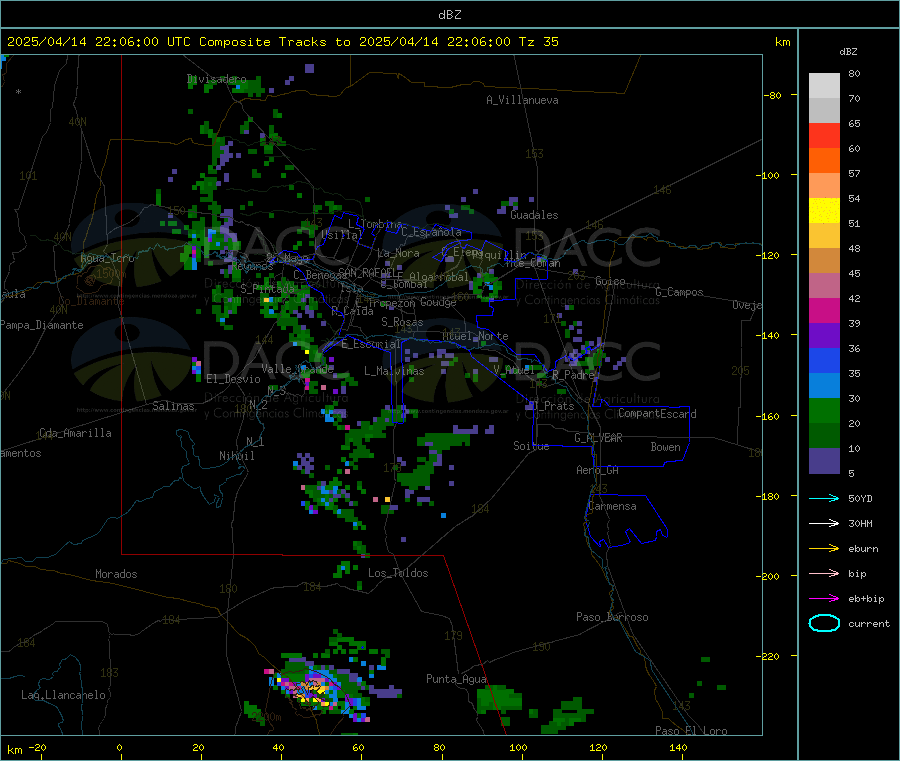The width and height of the screenshot is (900, 761).
Task: Click the Carmensa map label
Action: pos(612,506)
